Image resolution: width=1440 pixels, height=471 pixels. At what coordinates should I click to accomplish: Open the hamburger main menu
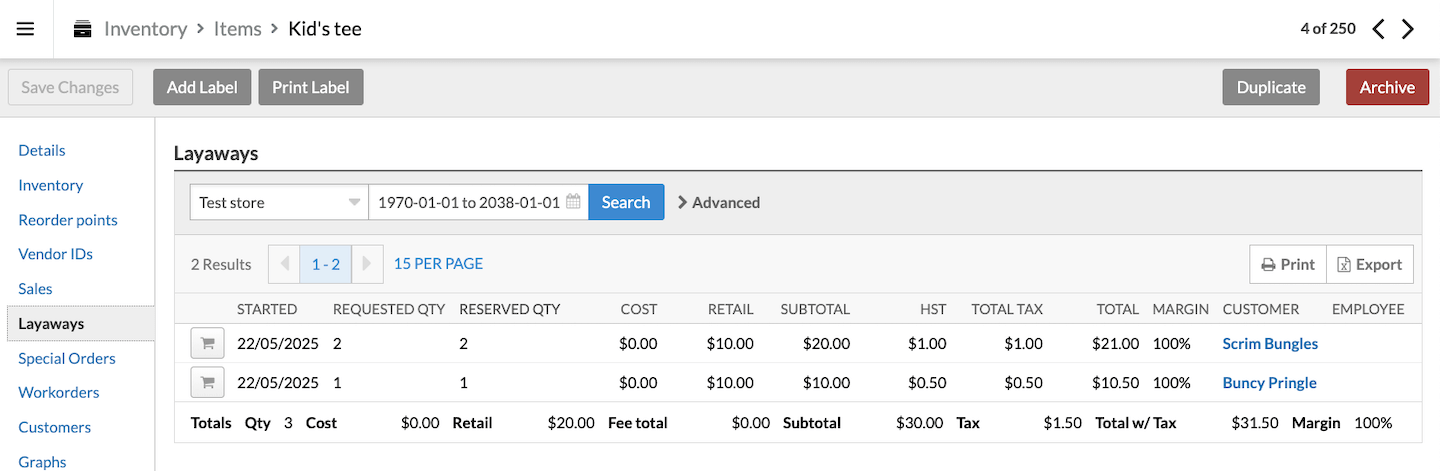26,29
